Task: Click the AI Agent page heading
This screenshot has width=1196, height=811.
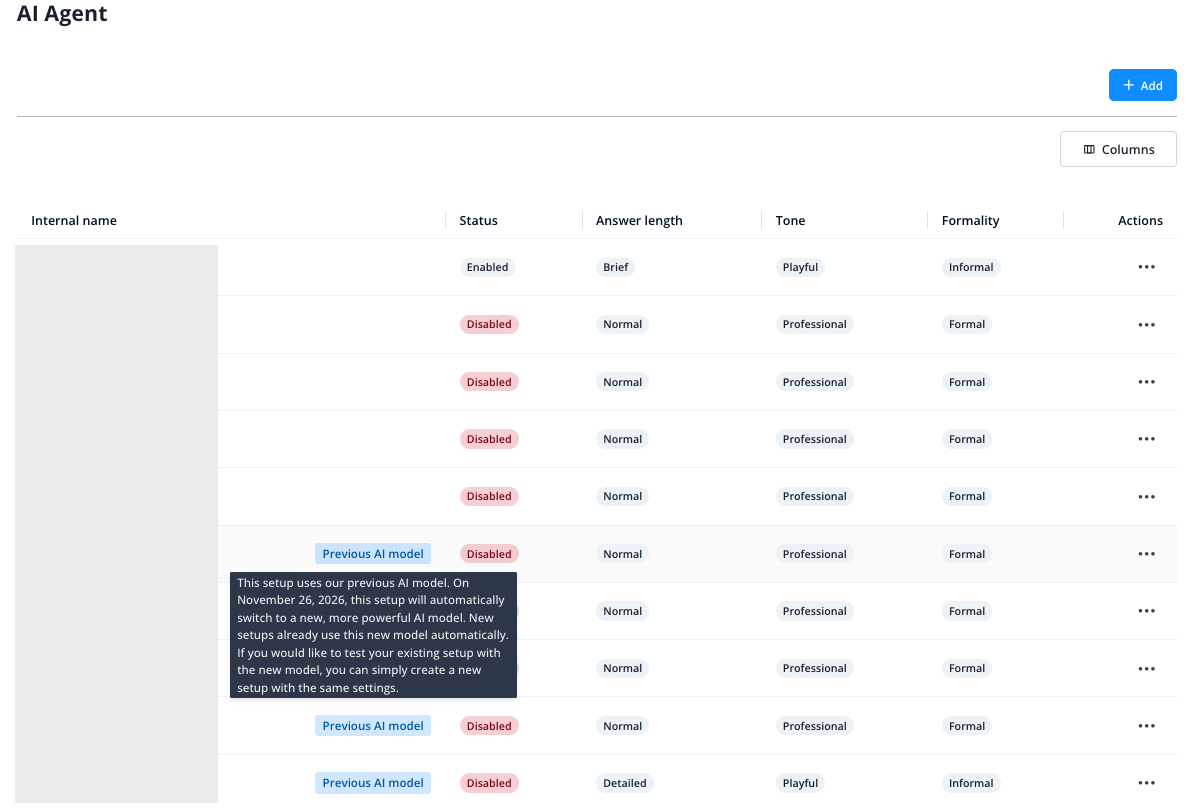Action: pos(62,14)
